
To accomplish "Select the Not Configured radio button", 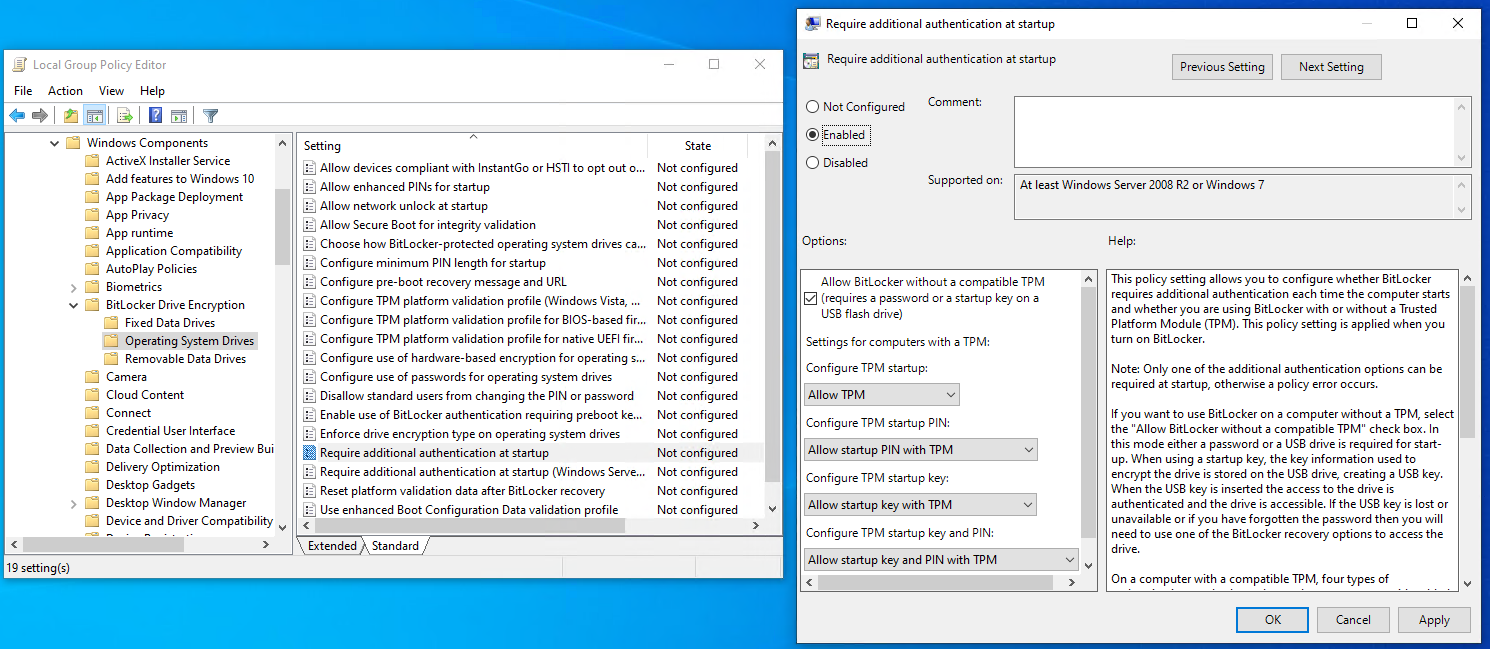I will click(x=812, y=107).
